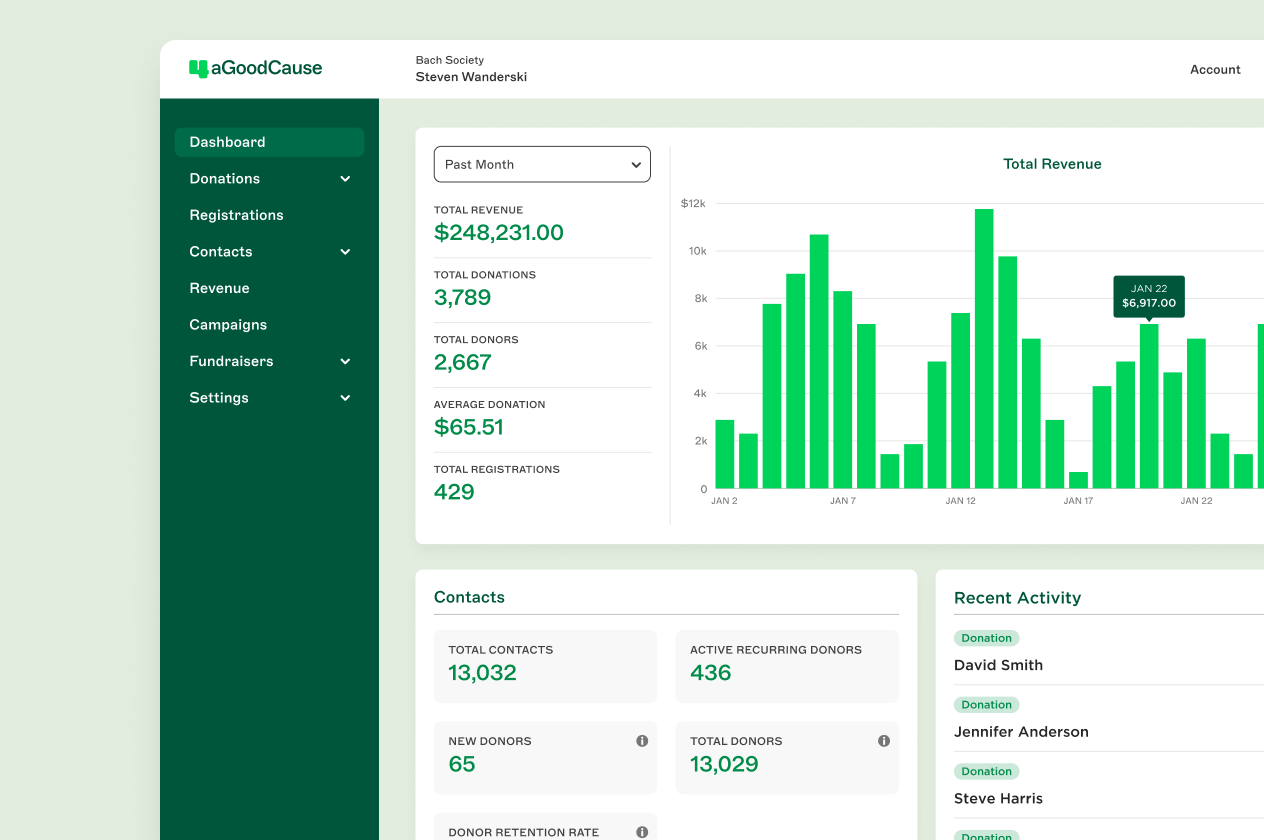Open Jennifer Anderson recent activity entry
The image size is (1264, 840).
click(x=1021, y=732)
